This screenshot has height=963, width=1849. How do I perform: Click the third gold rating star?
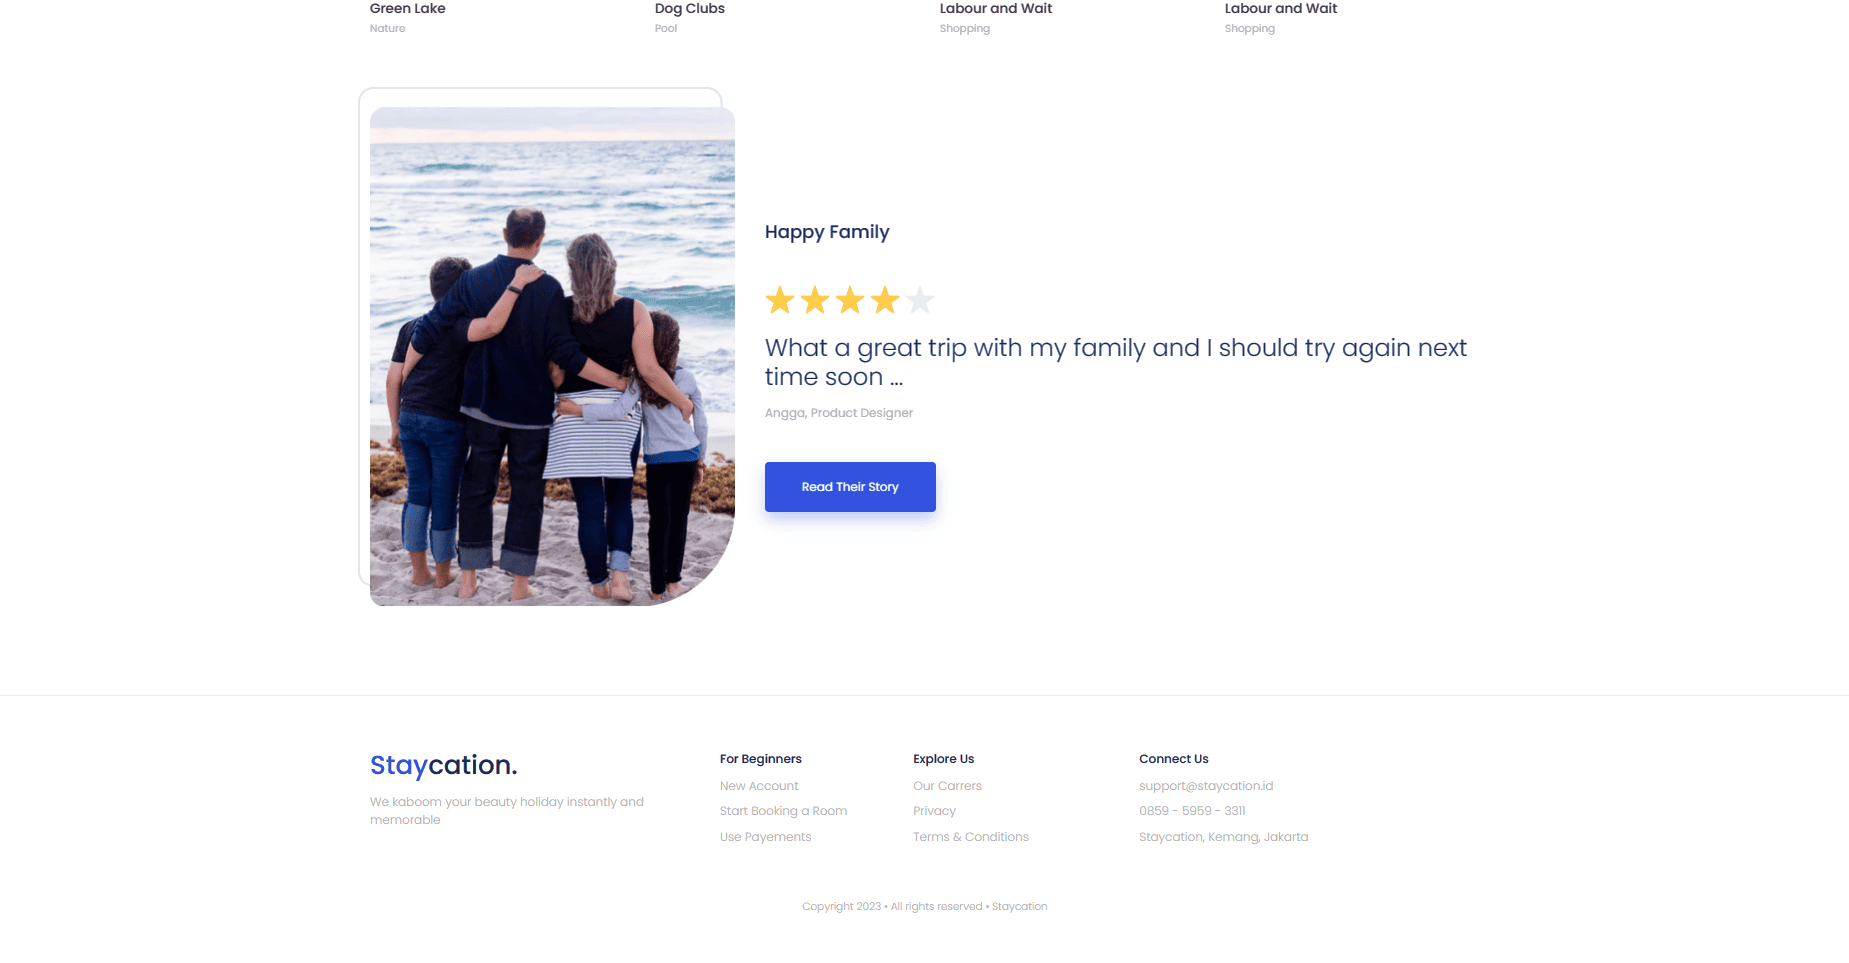pos(850,300)
